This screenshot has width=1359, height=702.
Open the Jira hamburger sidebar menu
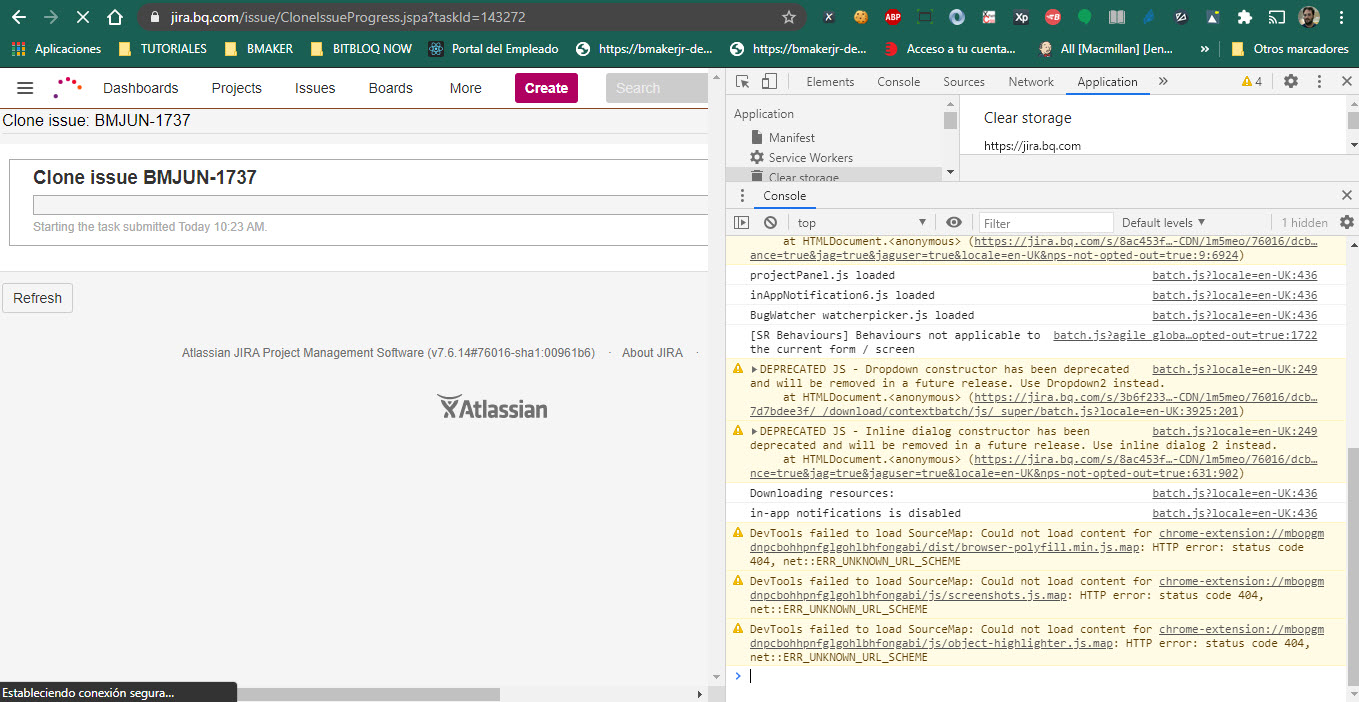25,88
